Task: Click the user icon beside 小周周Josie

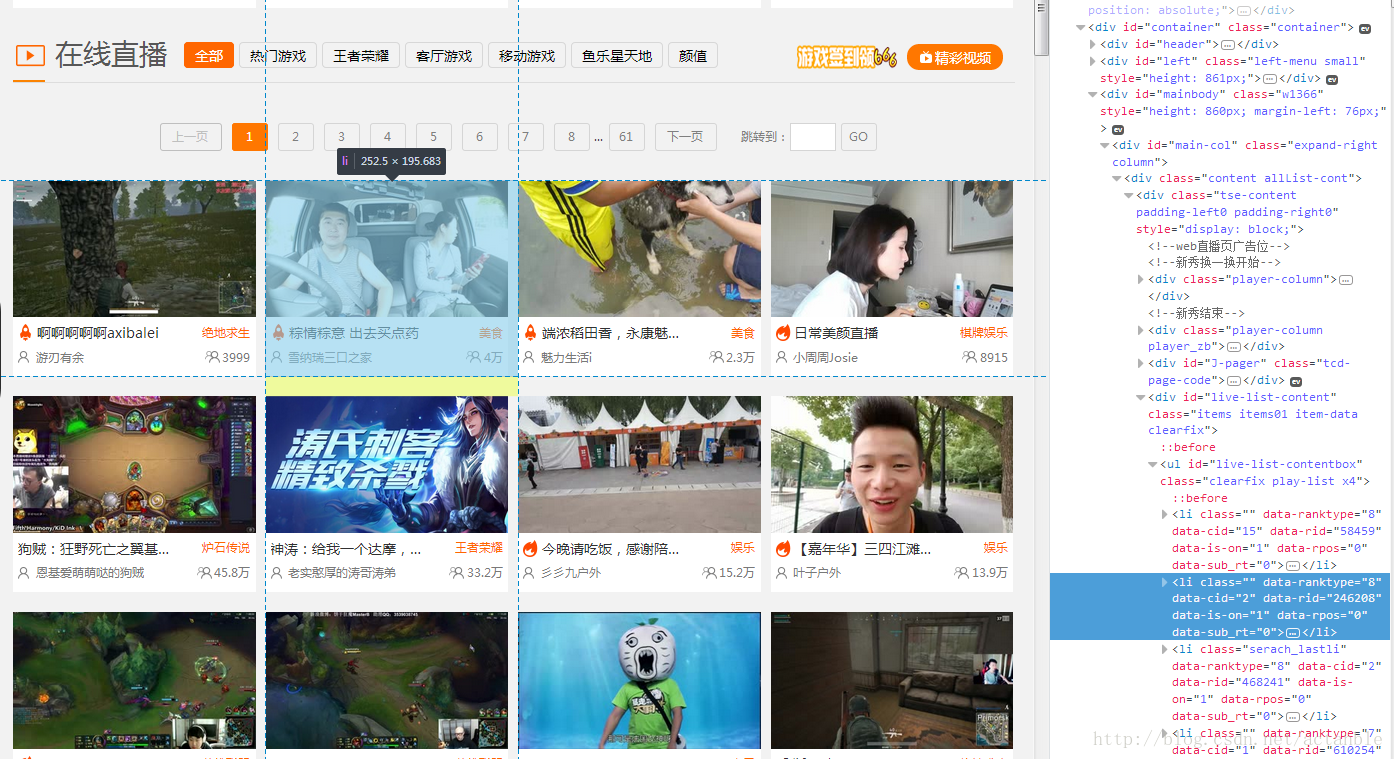Action: point(782,357)
